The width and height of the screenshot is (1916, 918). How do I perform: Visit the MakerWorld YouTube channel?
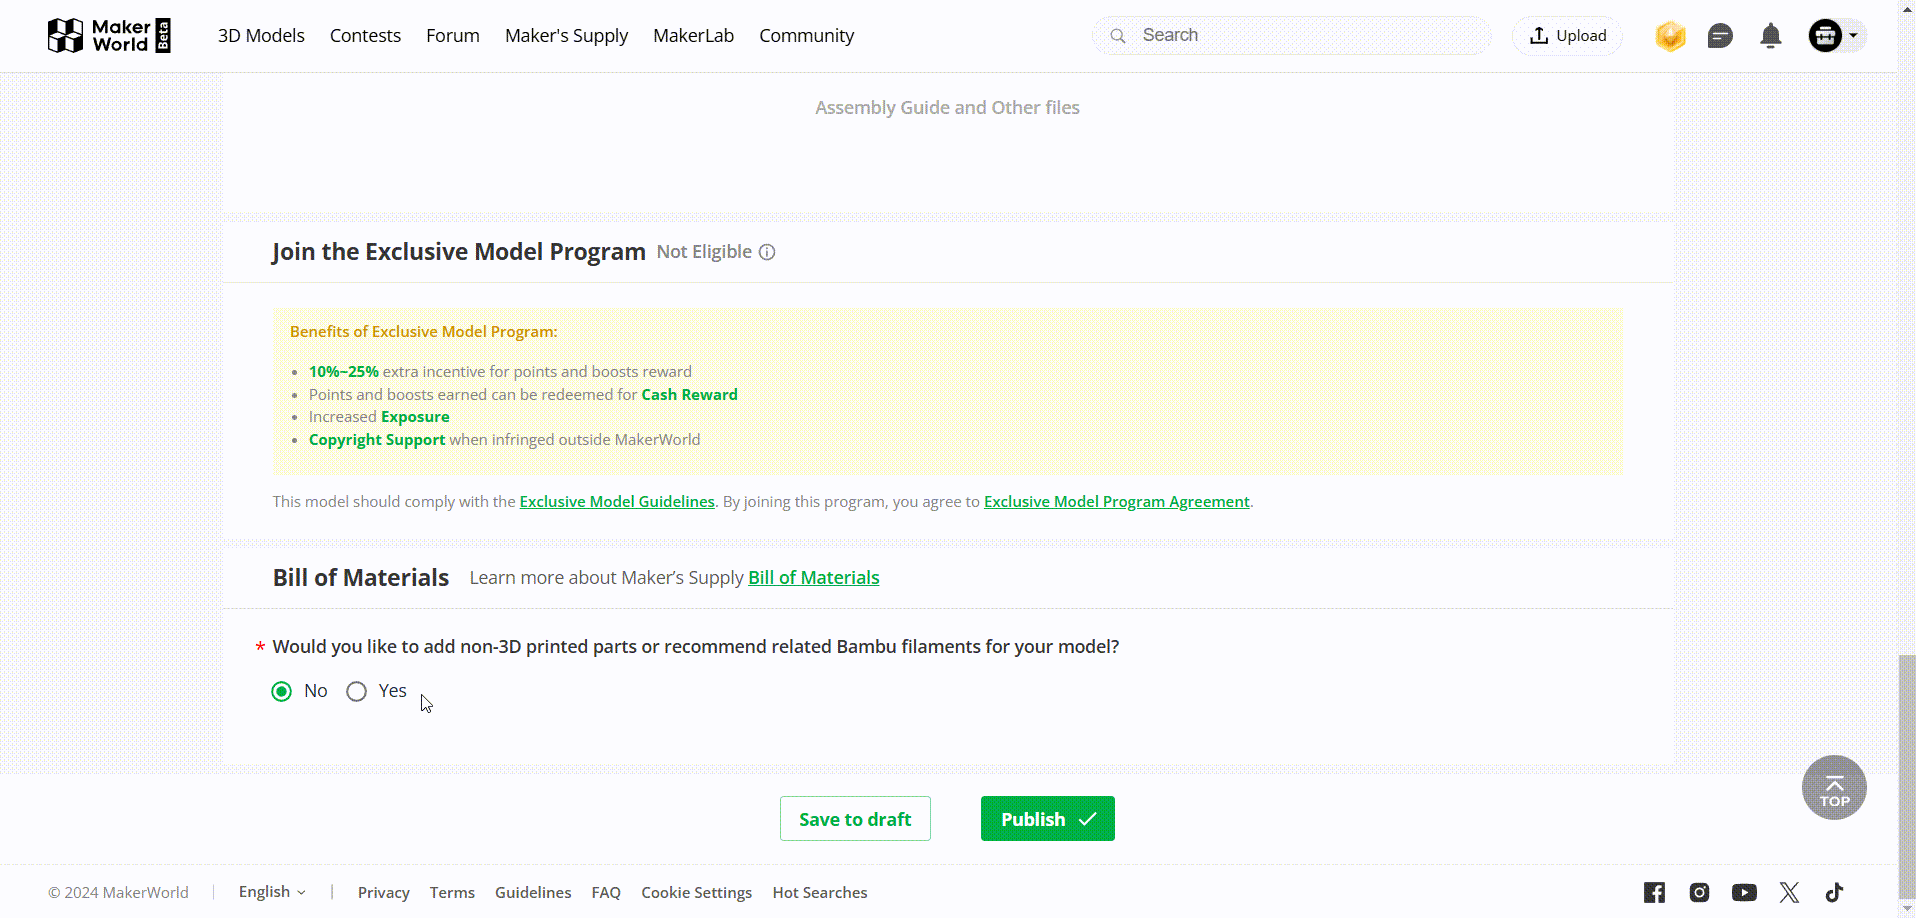tap(1744, 892)
